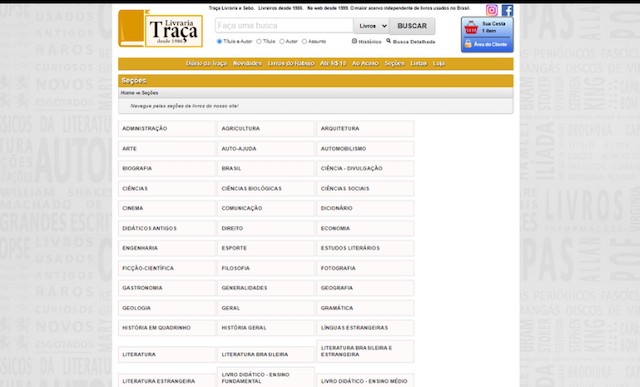Screen dimensions: 640x387
Task: Open the FOTOGRAFIA section
Action: pos(365,268)
